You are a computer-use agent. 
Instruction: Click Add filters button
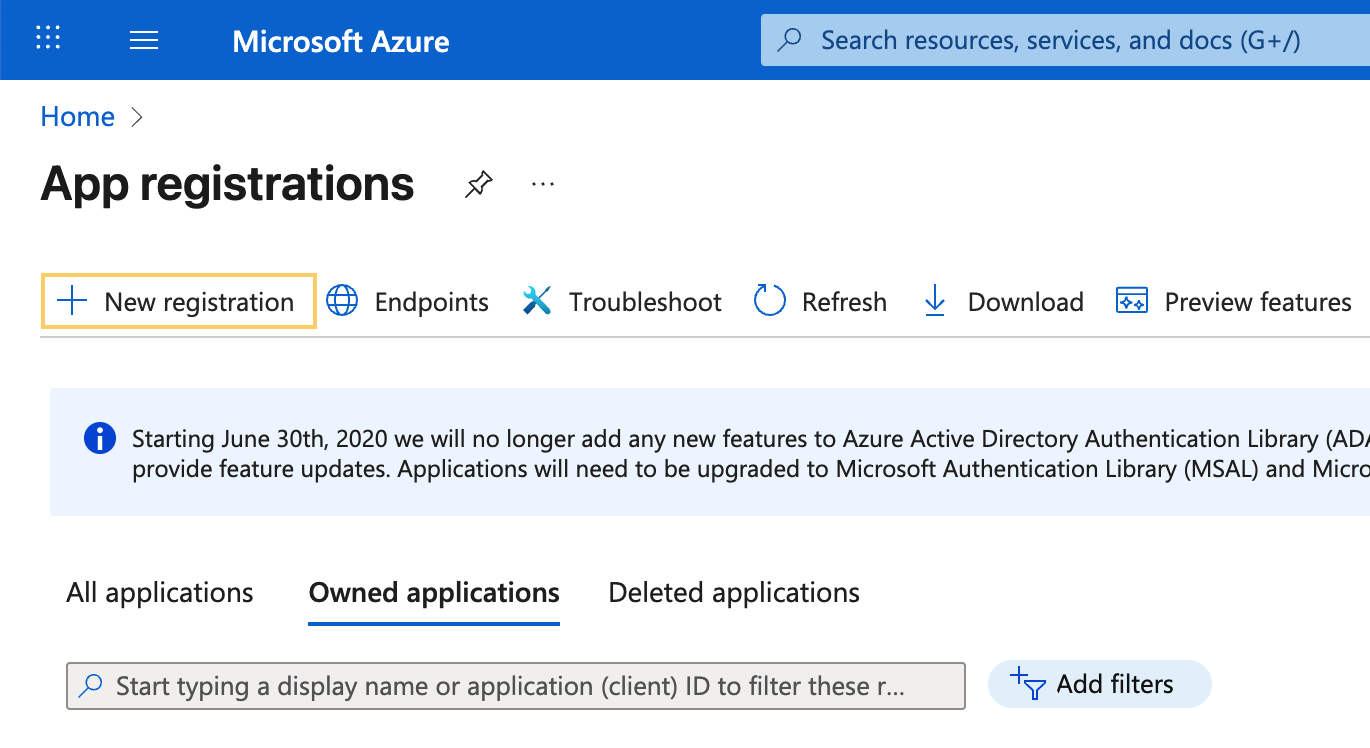[x=1099, y=684]
